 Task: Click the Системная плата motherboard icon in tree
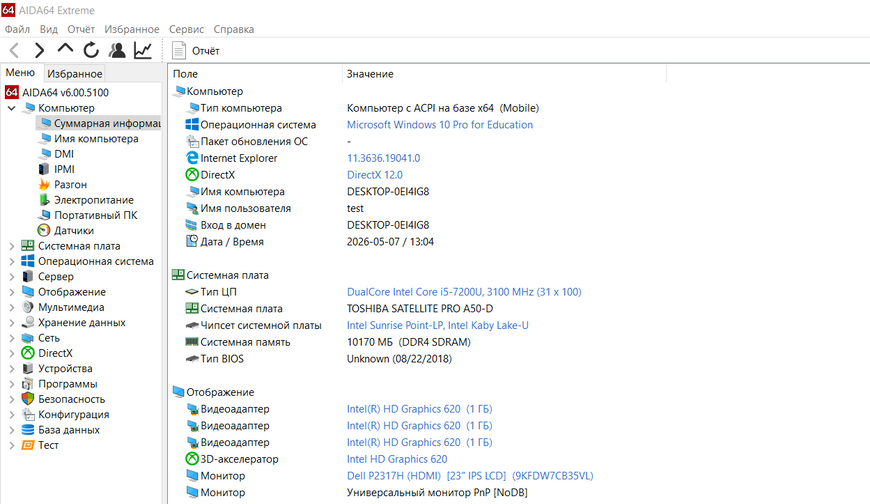tap(28, 245)
